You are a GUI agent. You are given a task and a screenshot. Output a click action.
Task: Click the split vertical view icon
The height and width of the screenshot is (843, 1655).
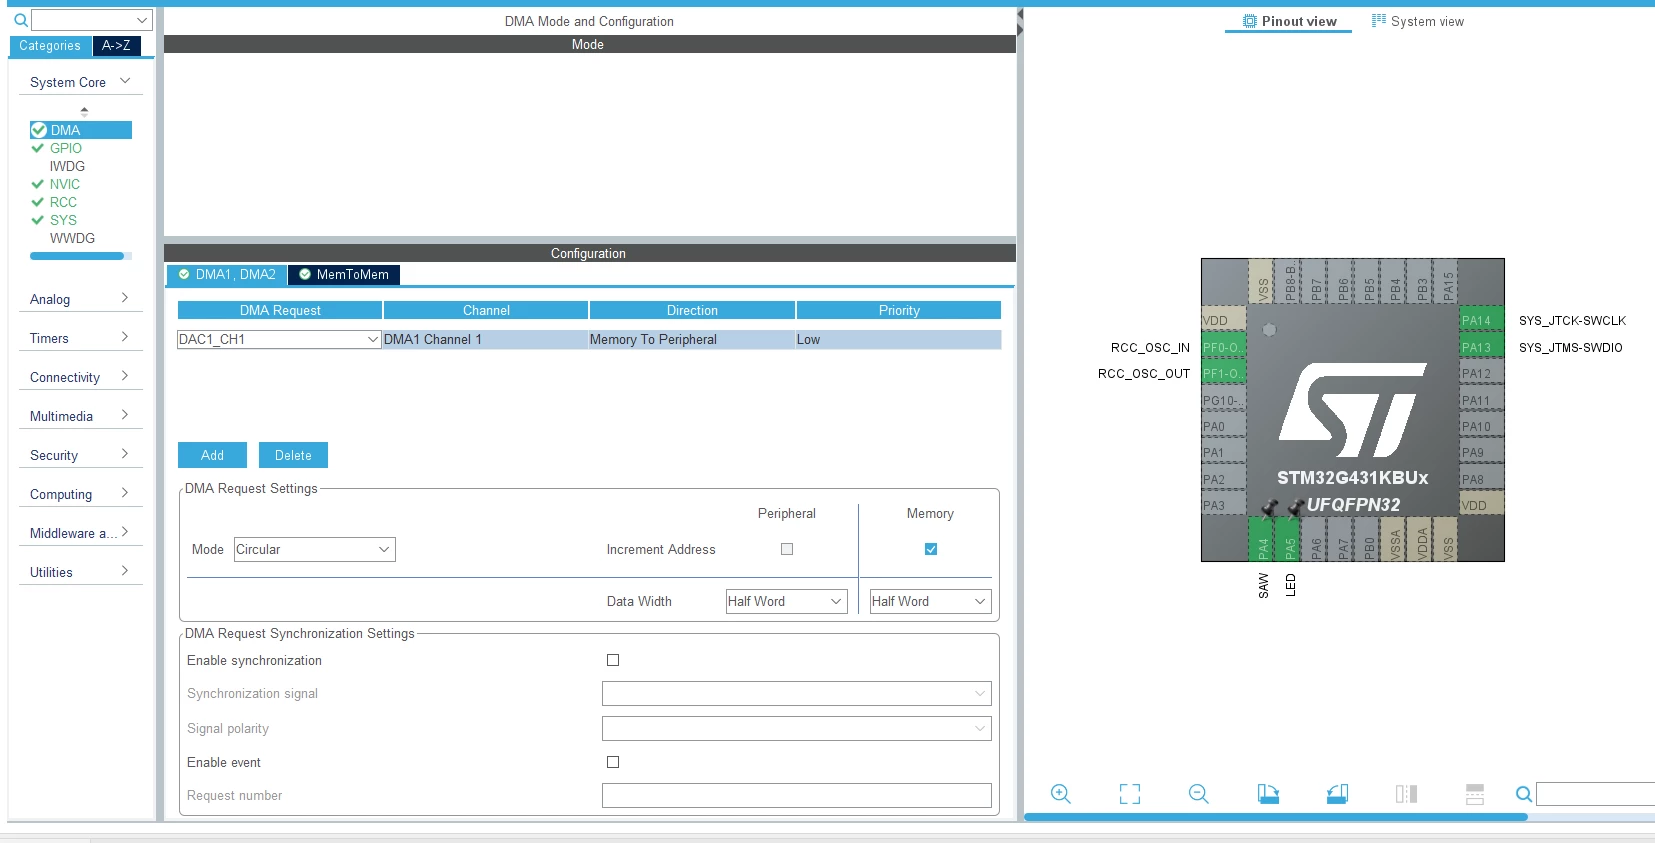coord(1406,794)
